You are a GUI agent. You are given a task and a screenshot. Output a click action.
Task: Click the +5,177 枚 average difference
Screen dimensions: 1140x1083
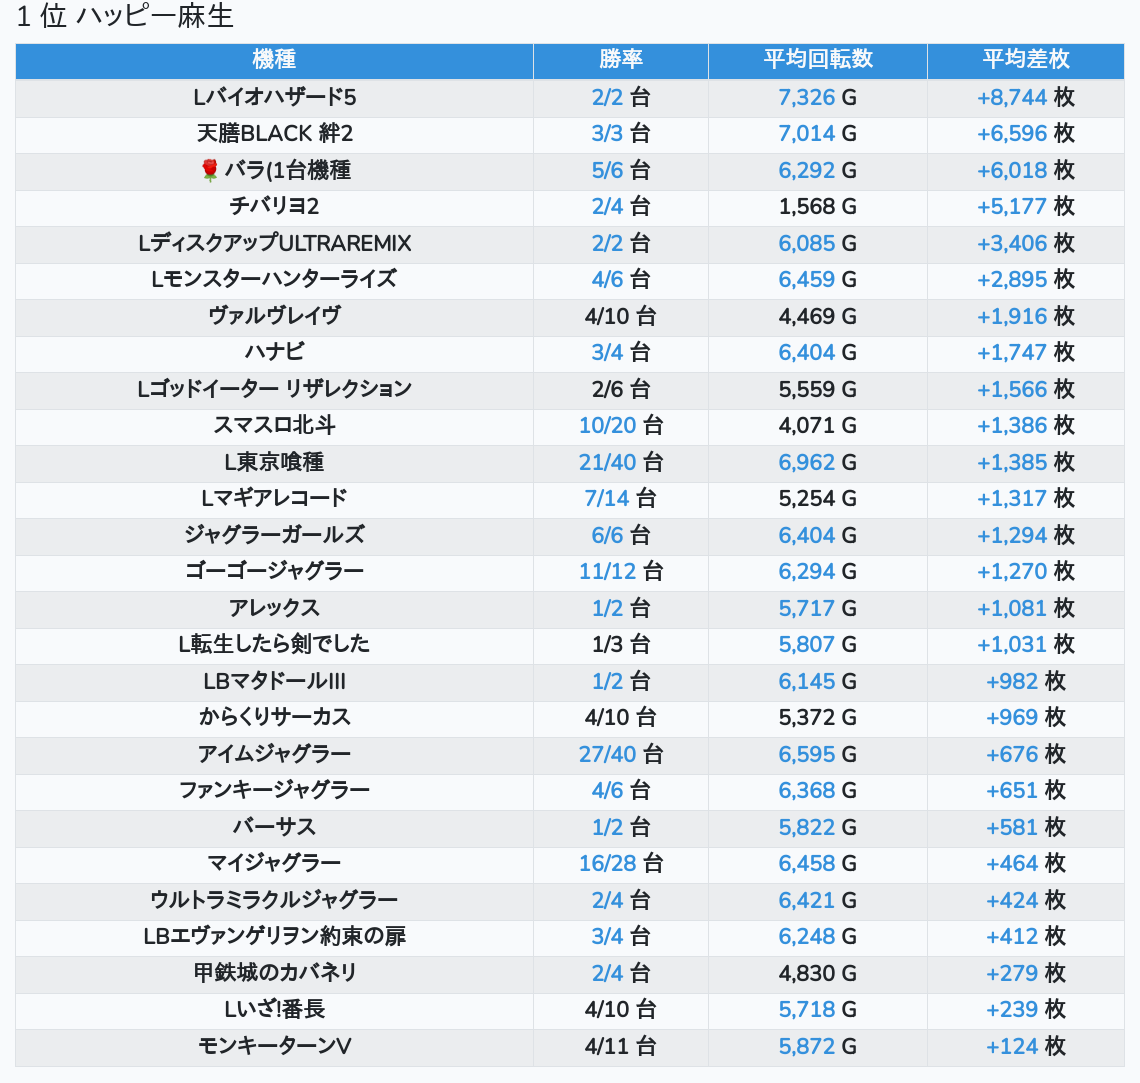pos(1026,206)
